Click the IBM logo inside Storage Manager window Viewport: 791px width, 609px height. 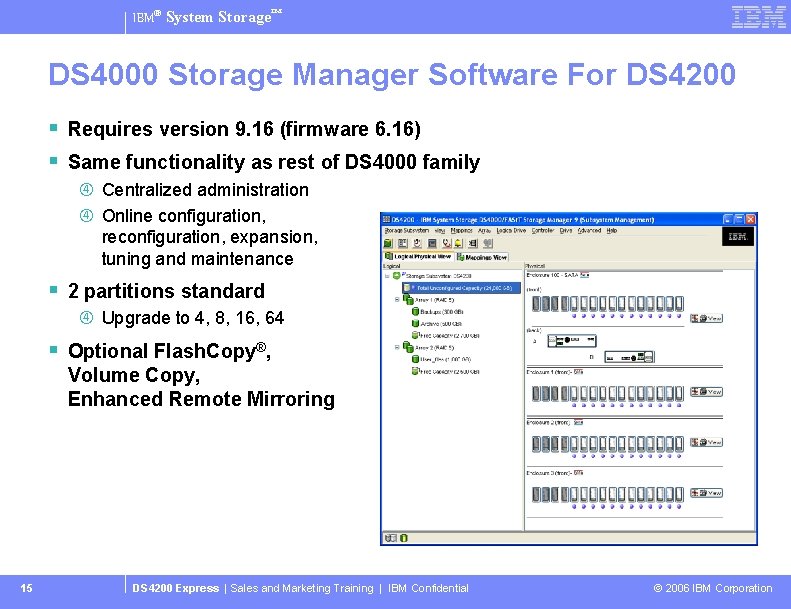(738, 236)
